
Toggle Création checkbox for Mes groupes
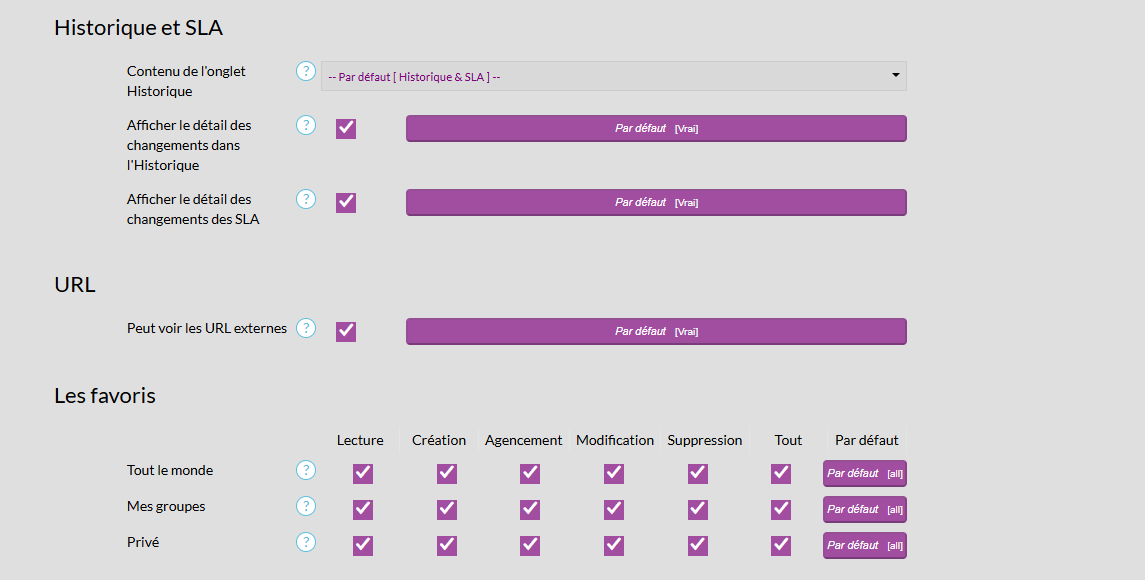click(x=447, y=510)
